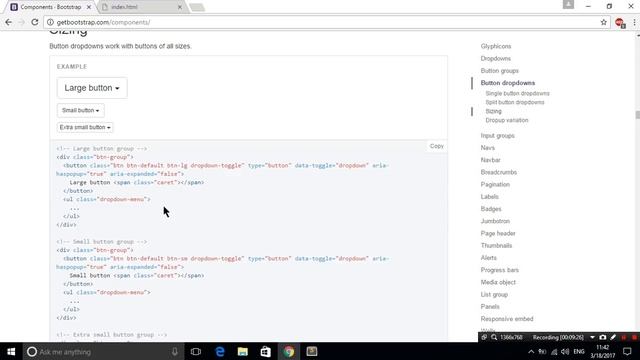Viewport: 640px width, 360px height.
Task: Go to Badges in the sidebar
Action: click(x=491, y=209)
